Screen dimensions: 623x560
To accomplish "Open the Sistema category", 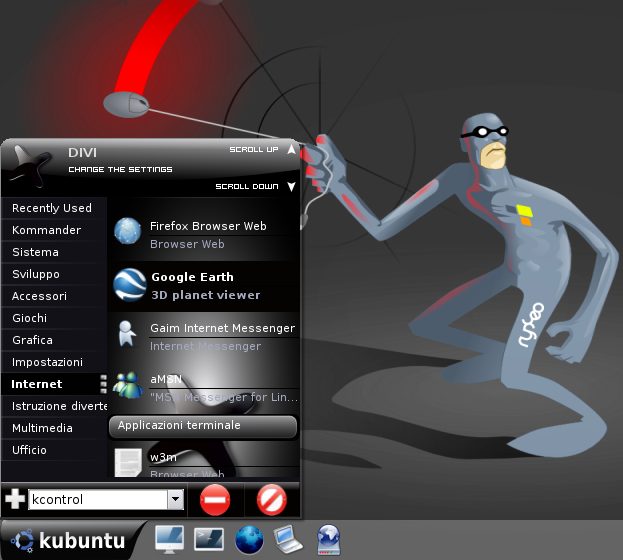I will coord(54,252).
